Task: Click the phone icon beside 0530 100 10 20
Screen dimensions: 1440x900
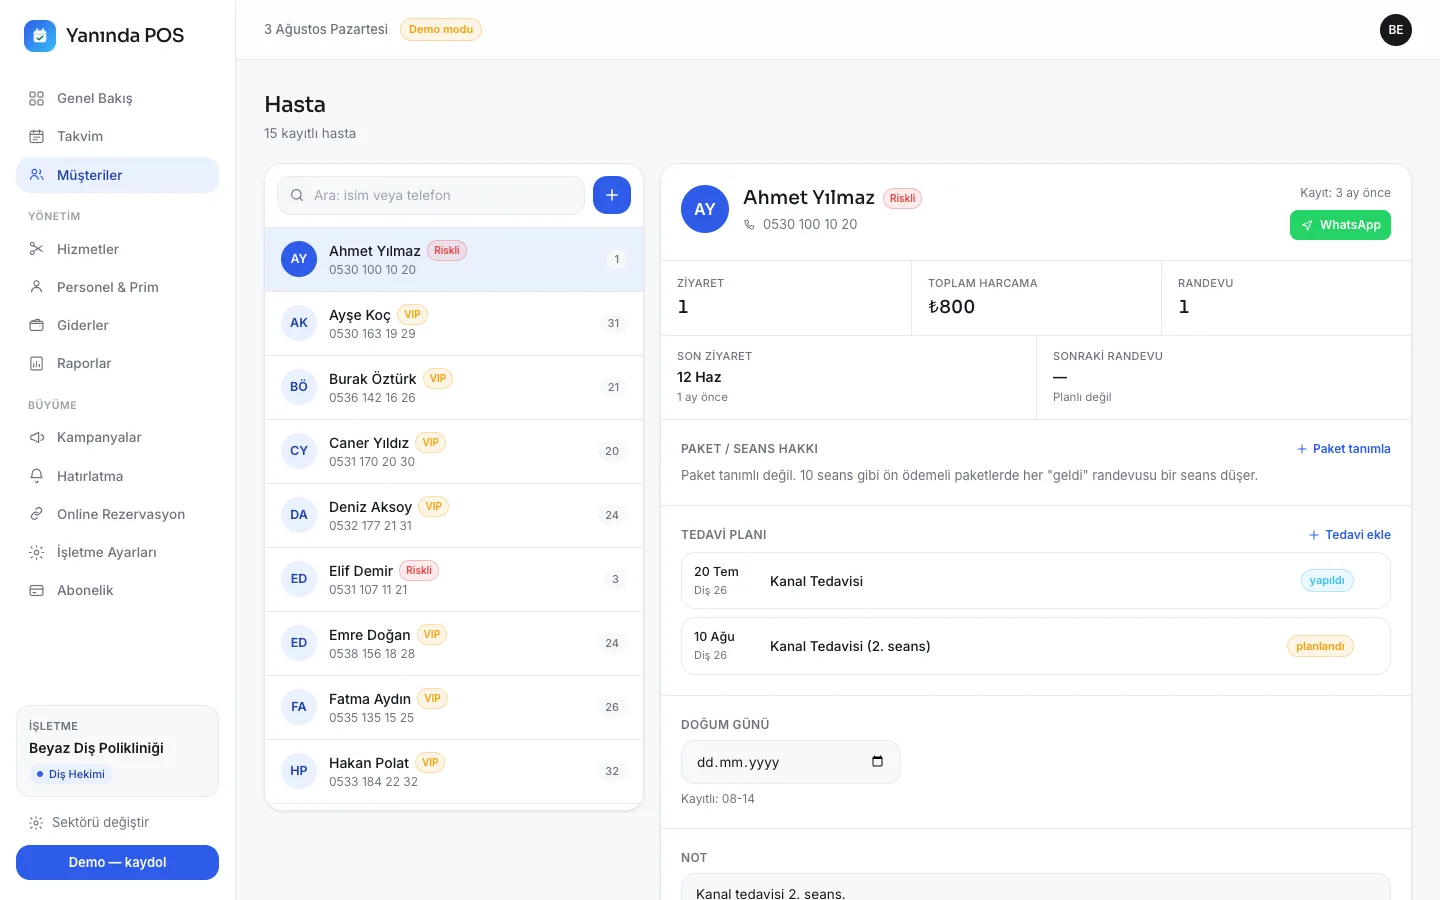Action: click(749, 225)
